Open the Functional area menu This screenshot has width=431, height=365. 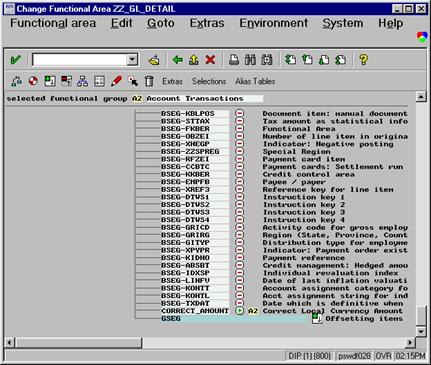(x=53, y=23)
